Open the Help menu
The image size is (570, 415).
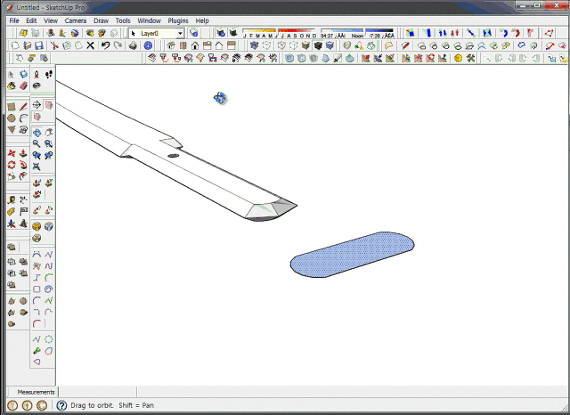point(202,21)
